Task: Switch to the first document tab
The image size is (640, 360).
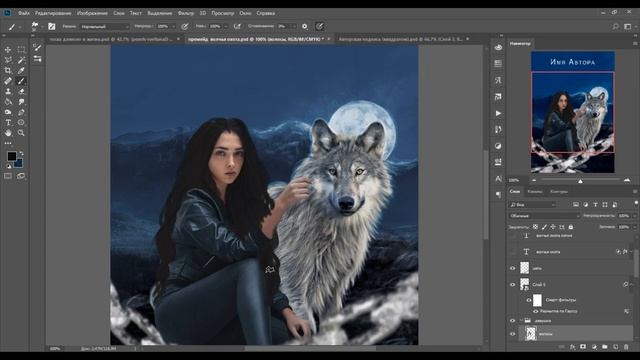Action: tap(113, 39)
